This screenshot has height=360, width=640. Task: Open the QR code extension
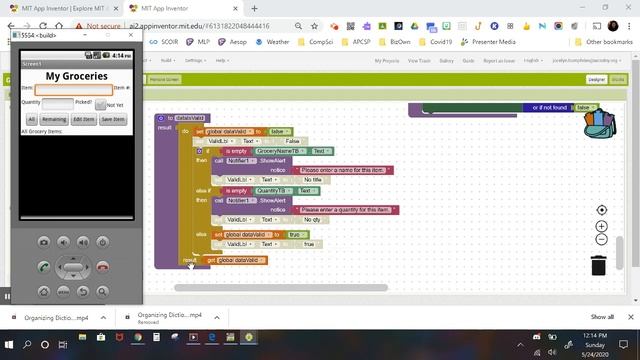point(351,26)
